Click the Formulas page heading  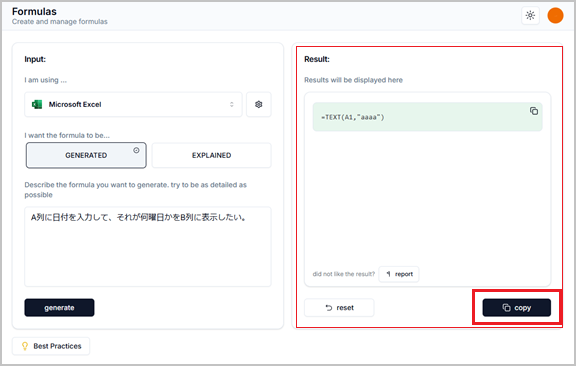click(x=34, y=11)
